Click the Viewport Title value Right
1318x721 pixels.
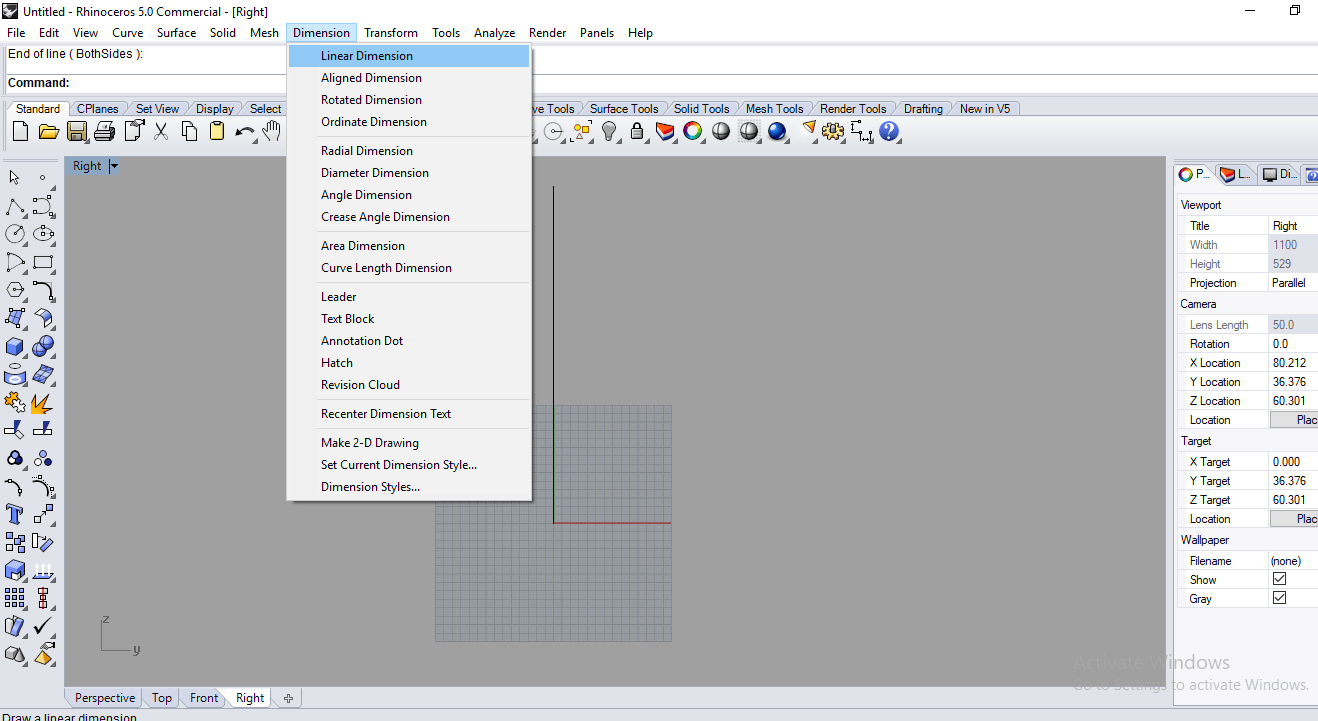(x=1293, y=226)
